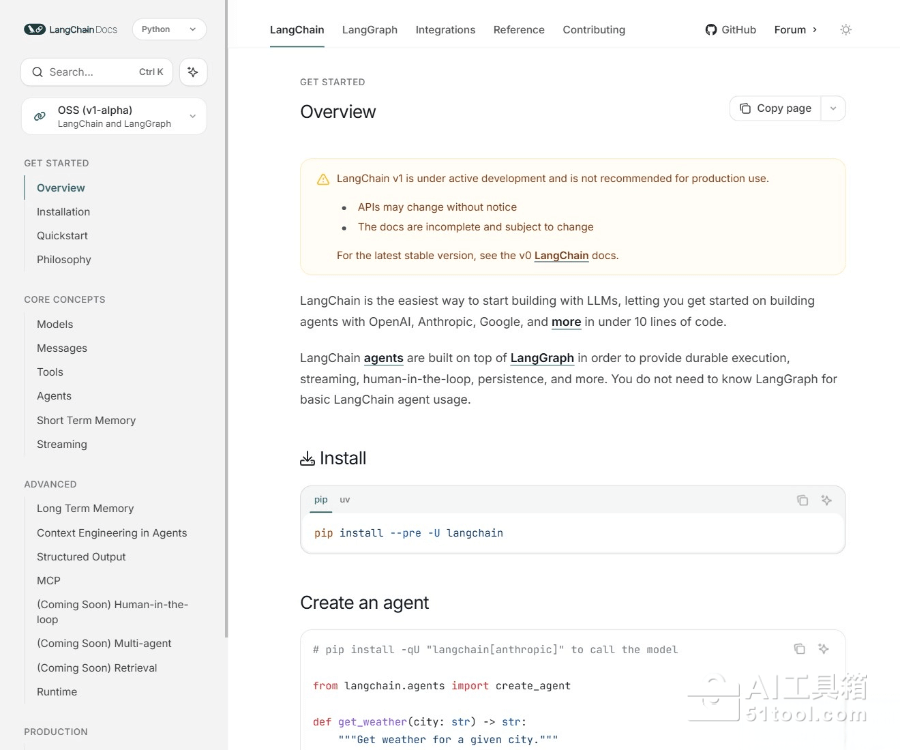Copy the create agent code block

pyautogui.click(x=799, y=649)
